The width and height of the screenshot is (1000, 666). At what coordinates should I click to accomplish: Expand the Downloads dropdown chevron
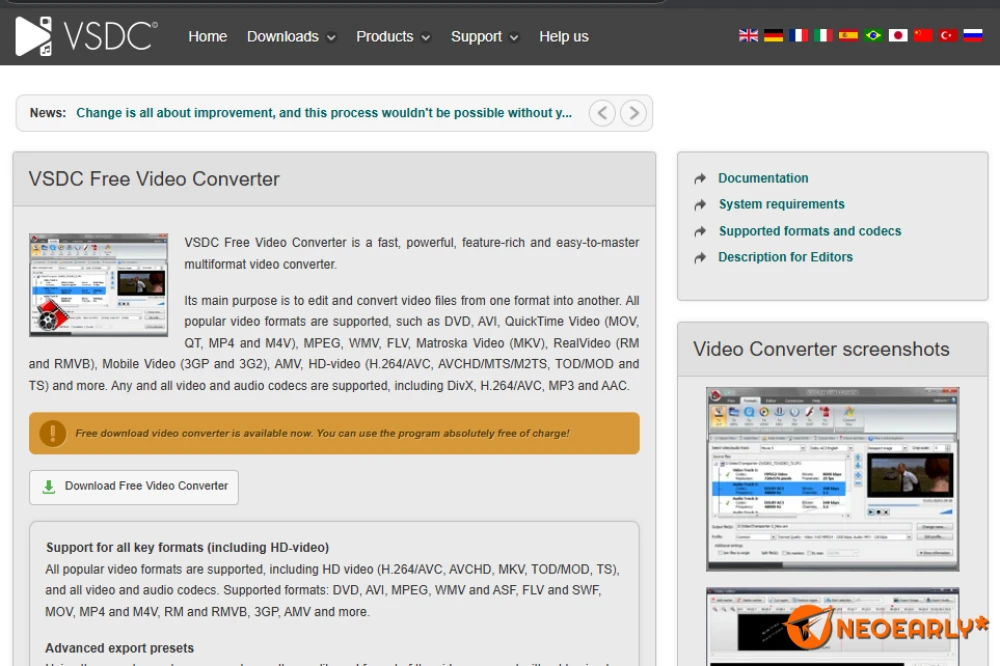[x=331, y=38]
